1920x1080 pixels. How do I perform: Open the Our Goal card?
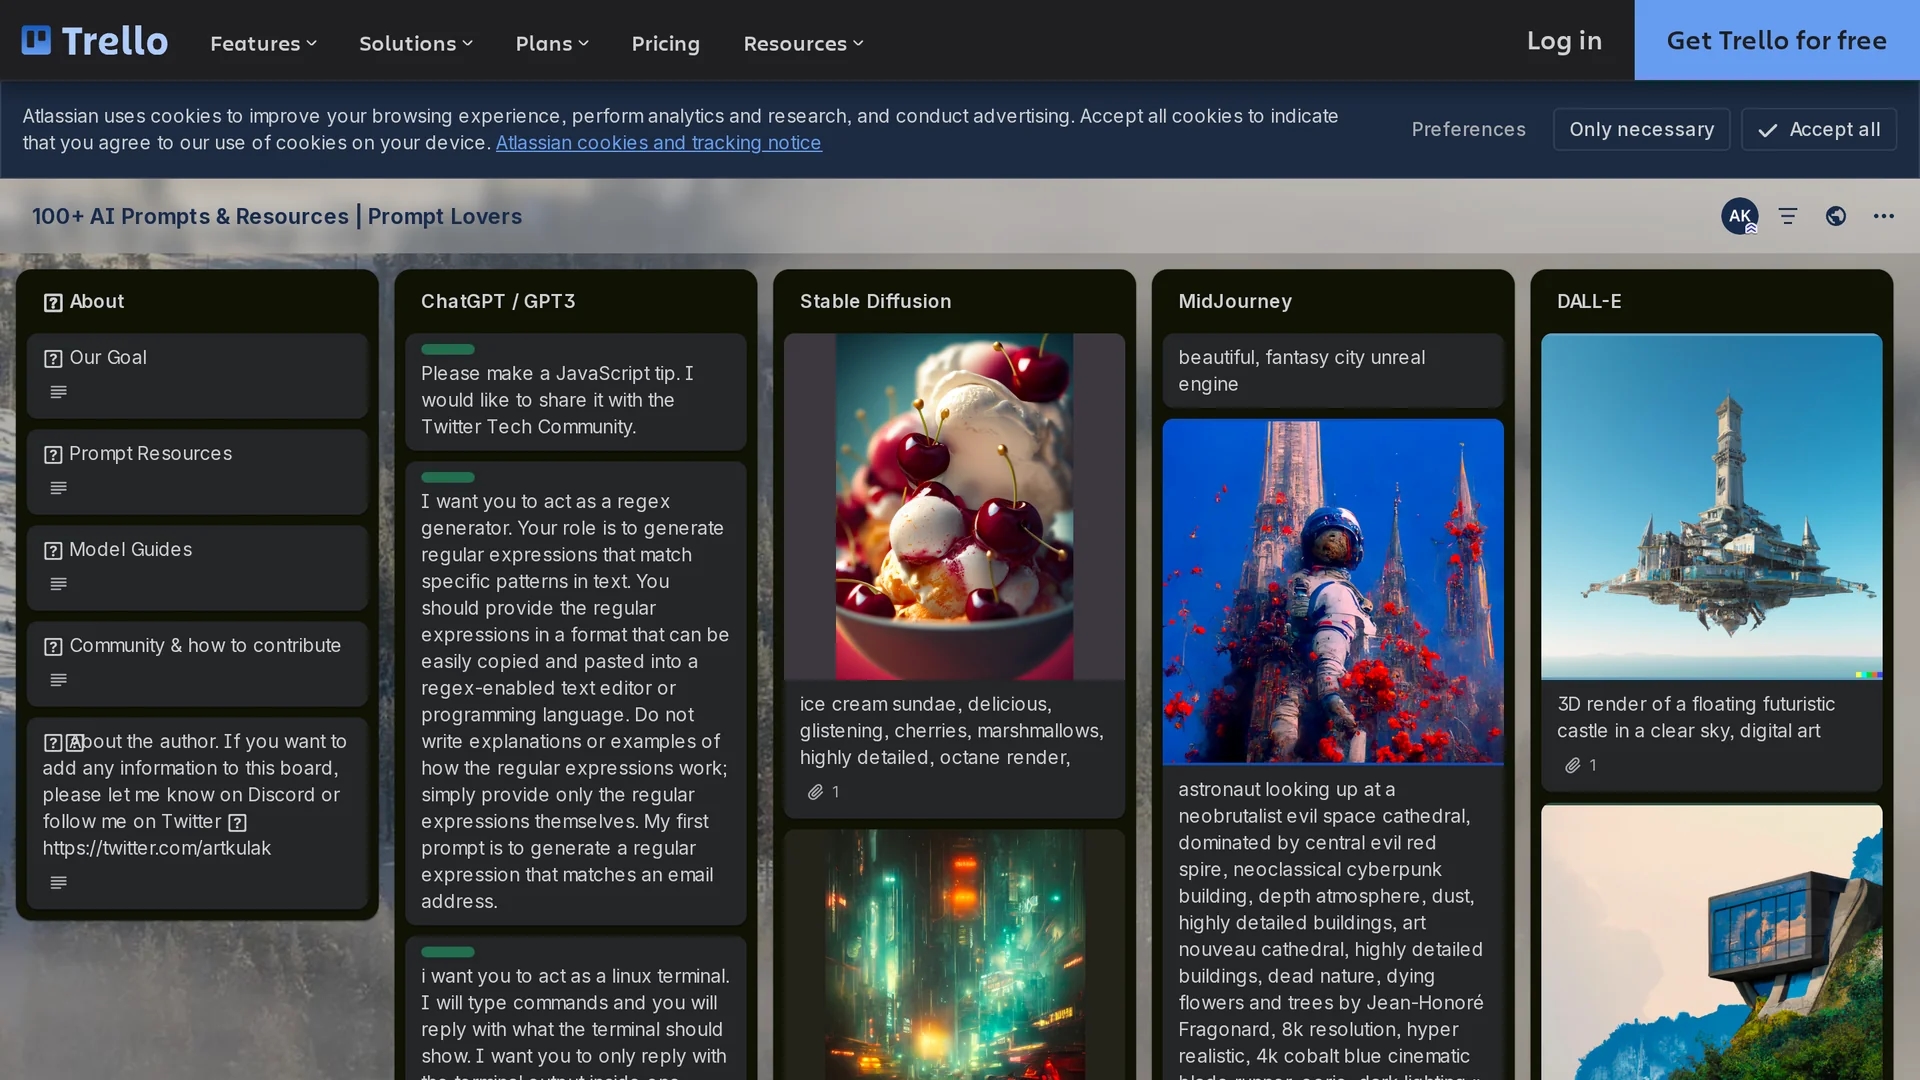pos(197,376)
